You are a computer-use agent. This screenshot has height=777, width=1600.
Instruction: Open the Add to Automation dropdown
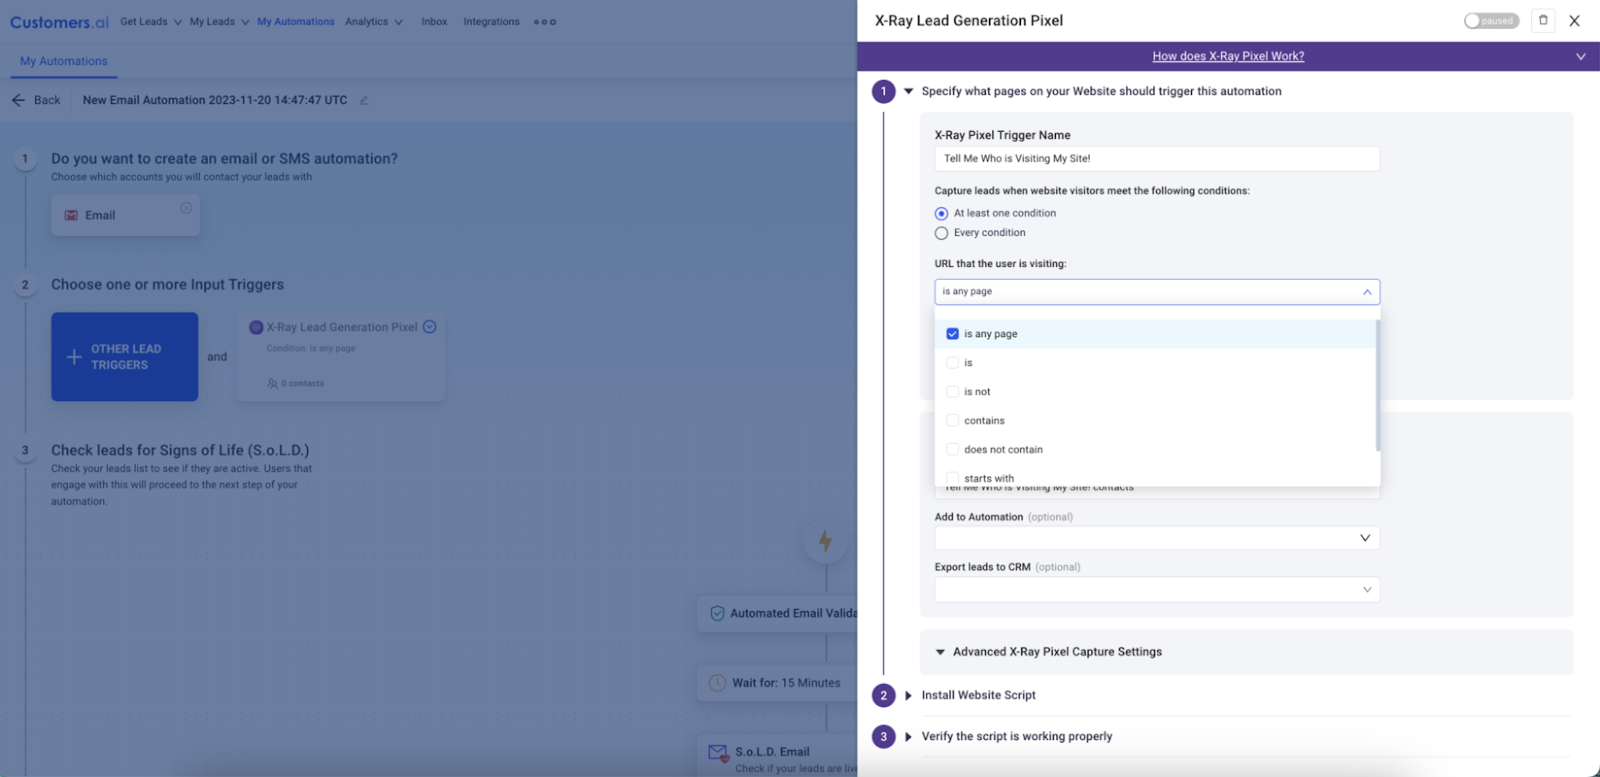1156,538
